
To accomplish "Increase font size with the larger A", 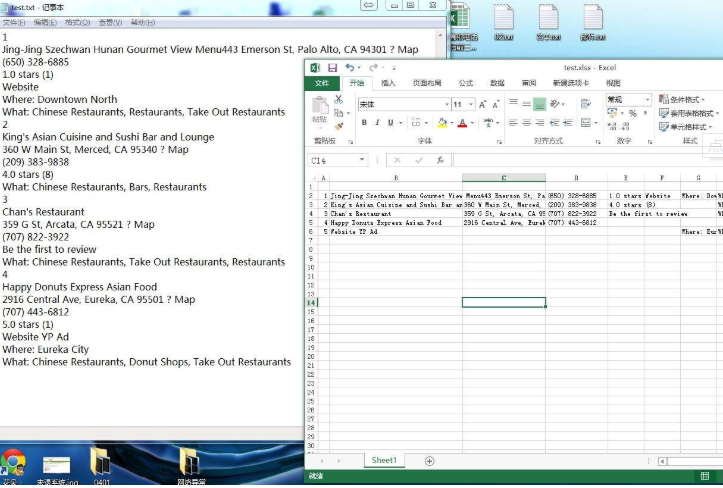I will point(482,105).
